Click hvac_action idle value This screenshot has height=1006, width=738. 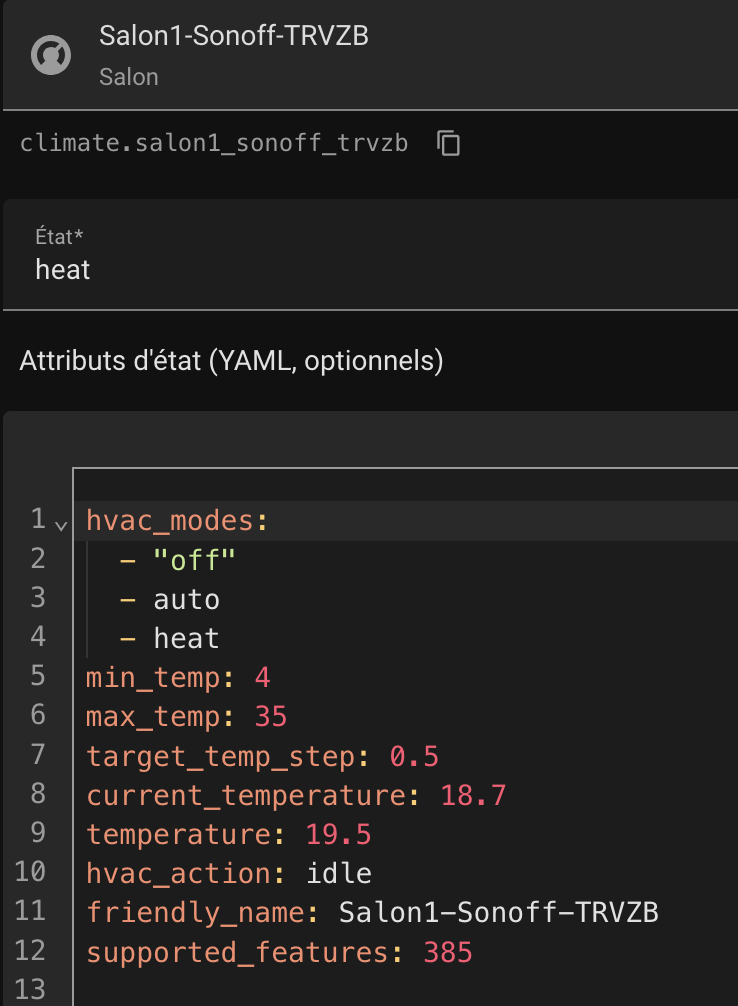[x=338, y=873]
